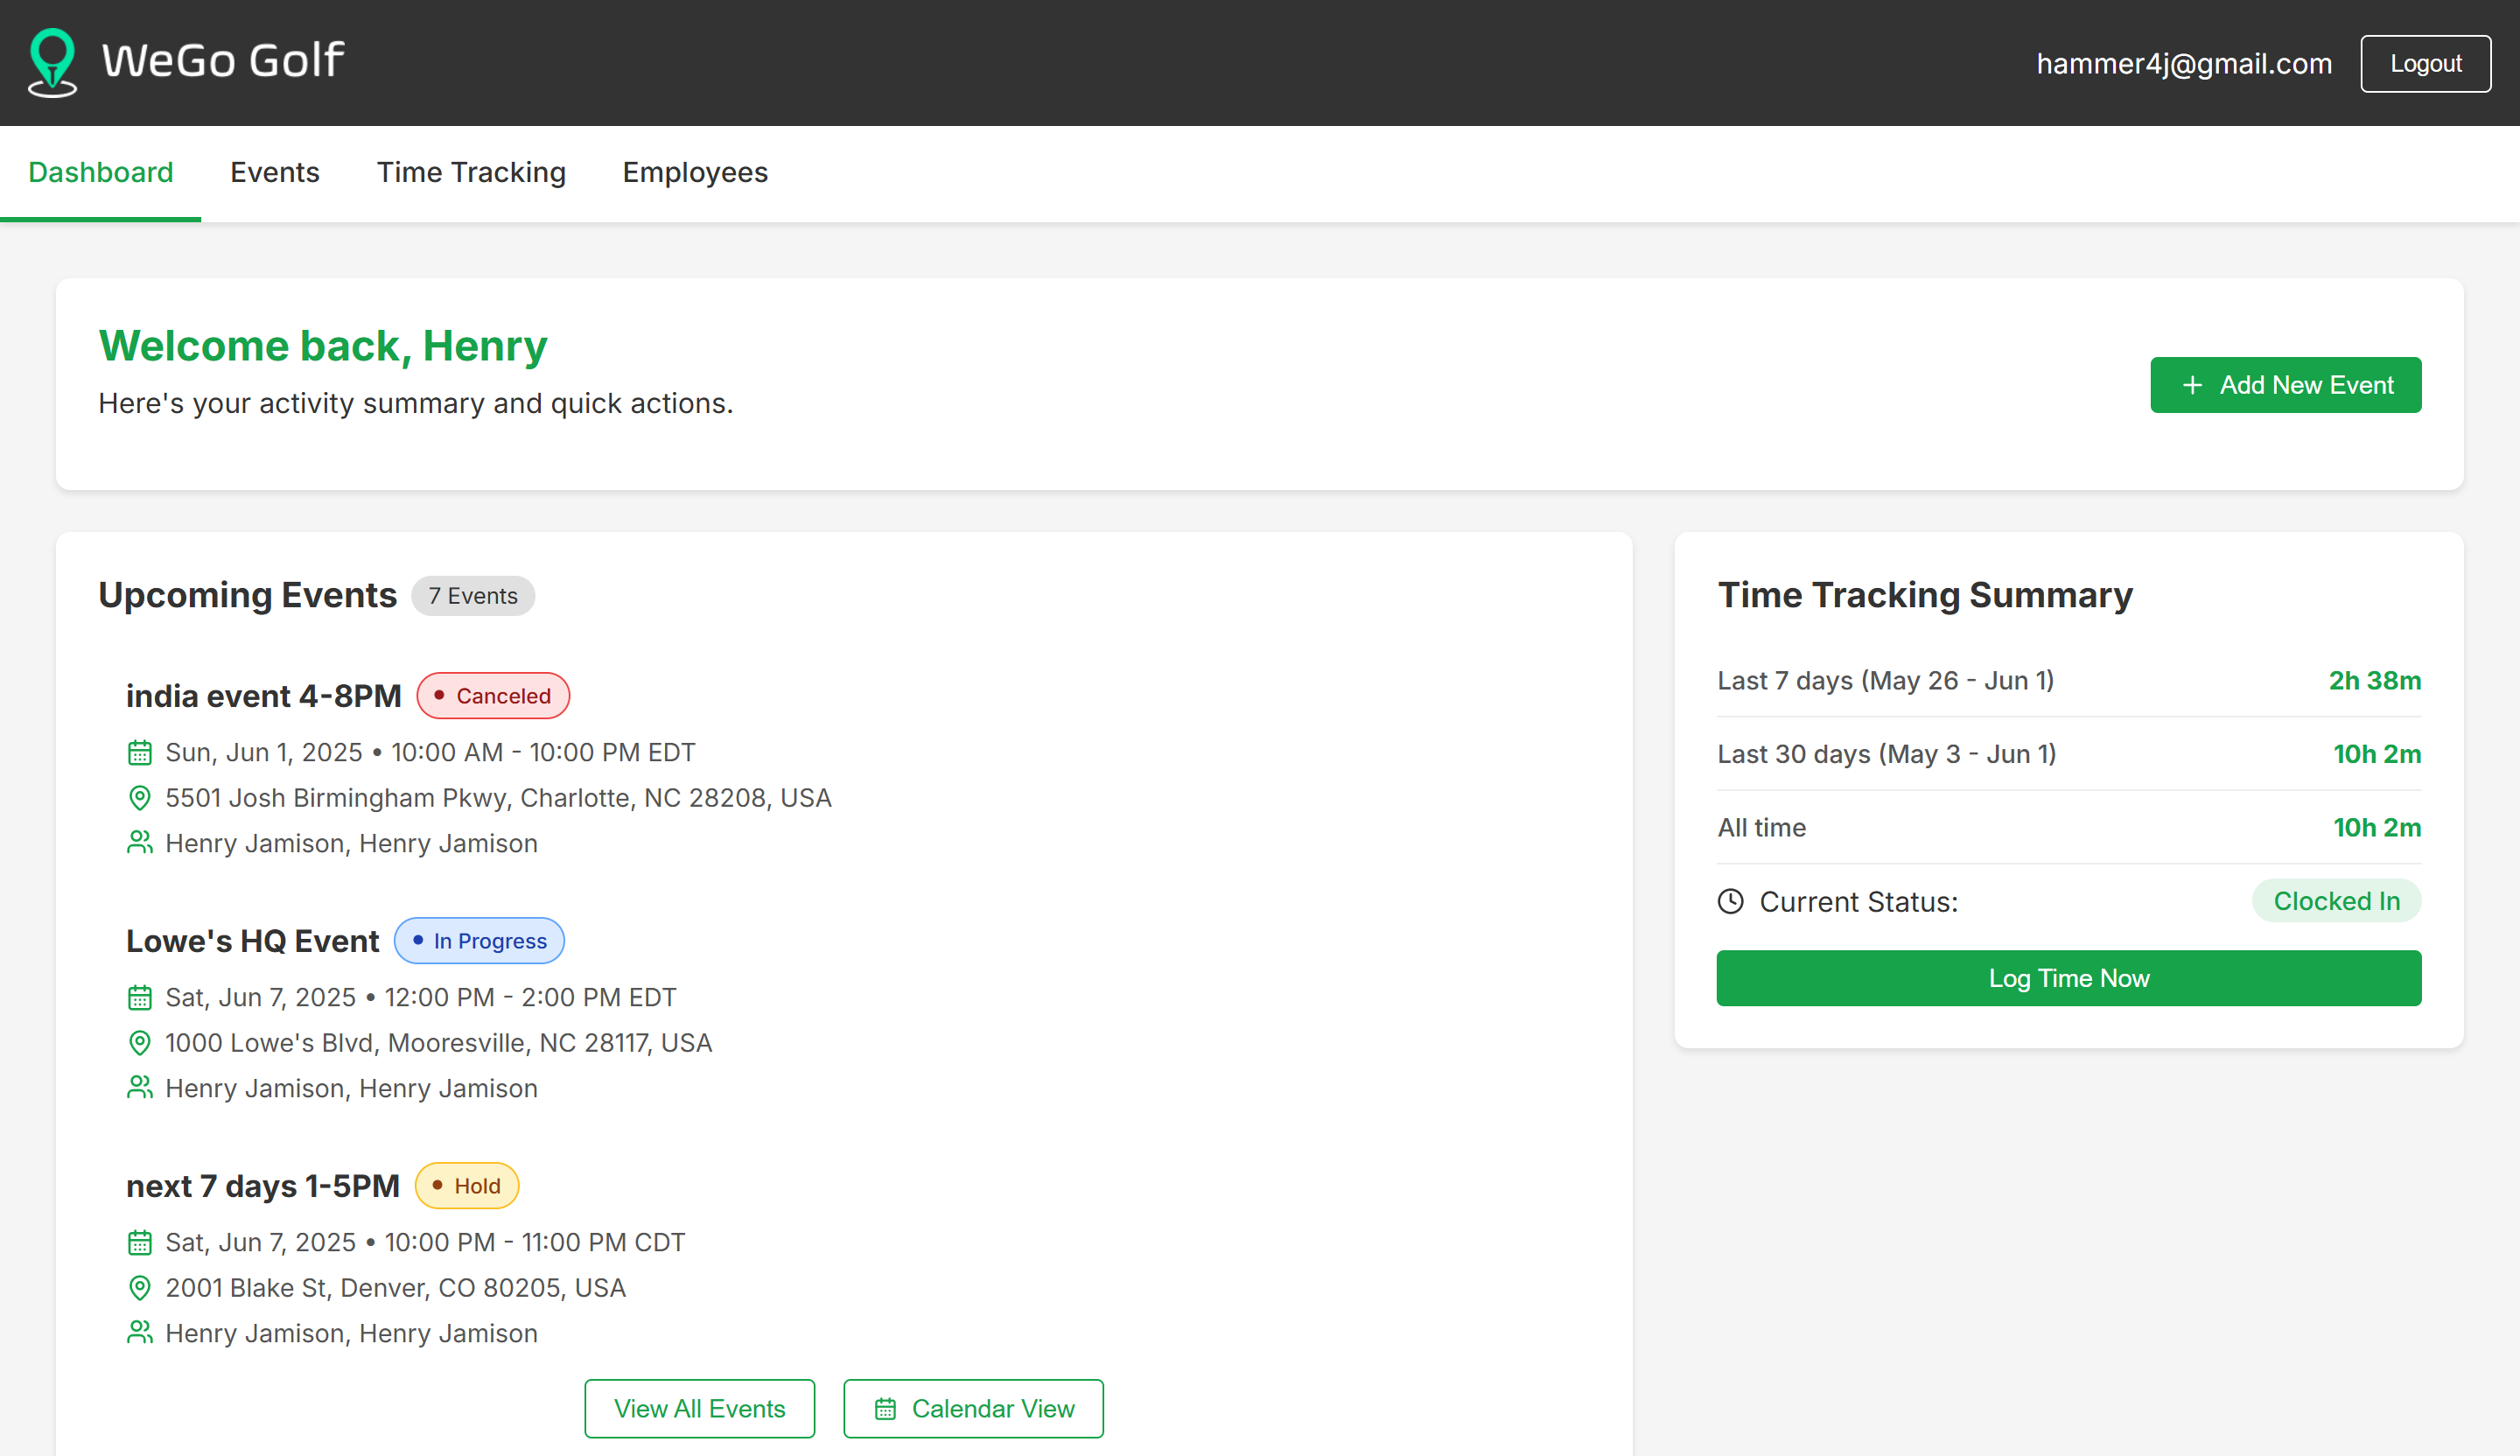Click location pin icon for Mooresville address
This screenshot has width=2520, height=1456.
(x=140, y=1043)
